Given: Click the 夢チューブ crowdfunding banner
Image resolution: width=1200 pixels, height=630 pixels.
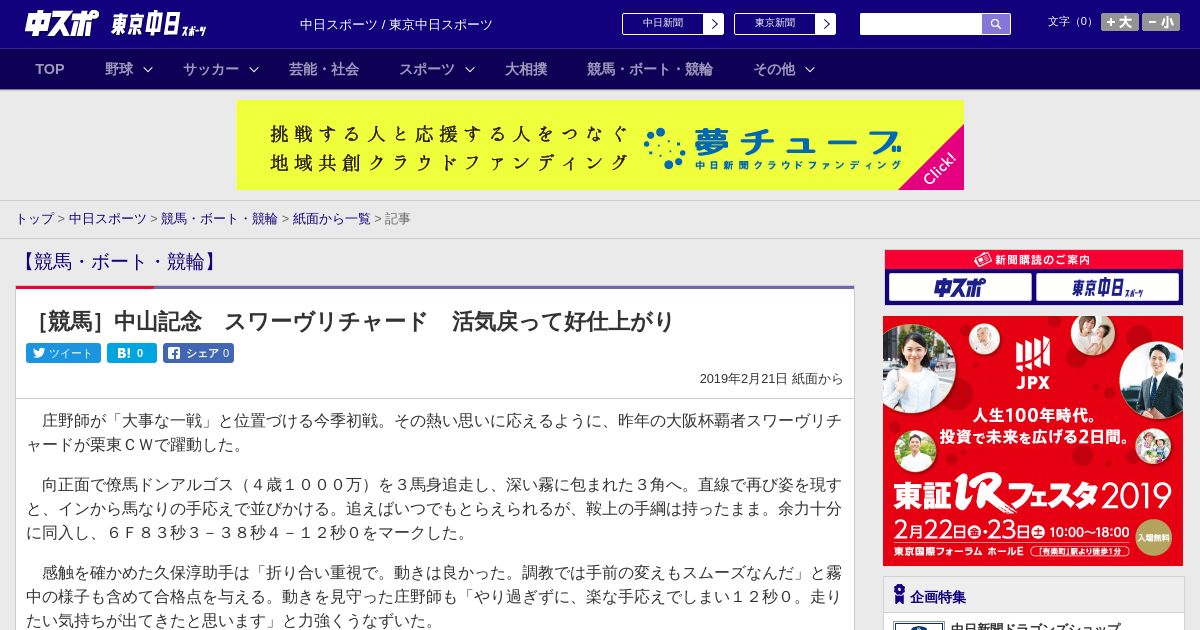Looking at the screenshot, I should (x=600, y=145).
